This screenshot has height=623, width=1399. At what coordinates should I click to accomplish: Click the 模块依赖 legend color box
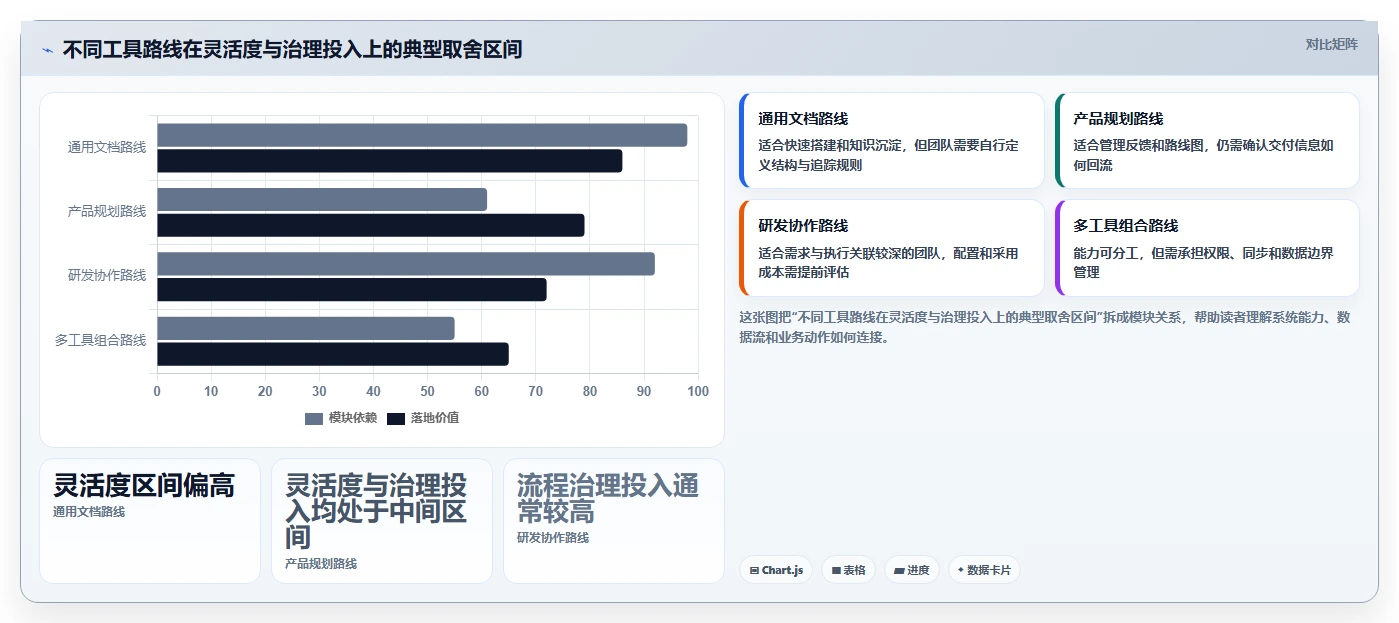click(x=314, y=419)
